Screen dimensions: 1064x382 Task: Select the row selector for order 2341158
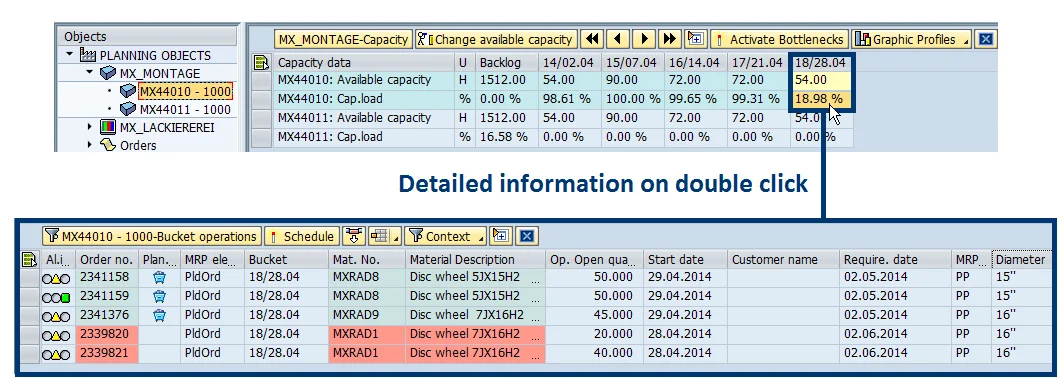click(x=30, y=278)
